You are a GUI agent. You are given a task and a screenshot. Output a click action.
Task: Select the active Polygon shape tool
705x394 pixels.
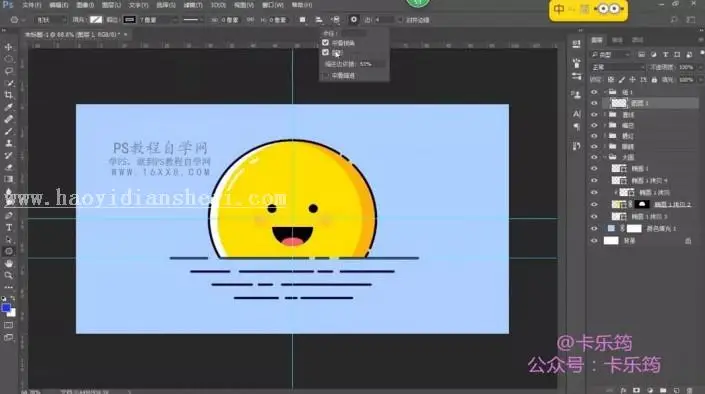click(9, 251)
